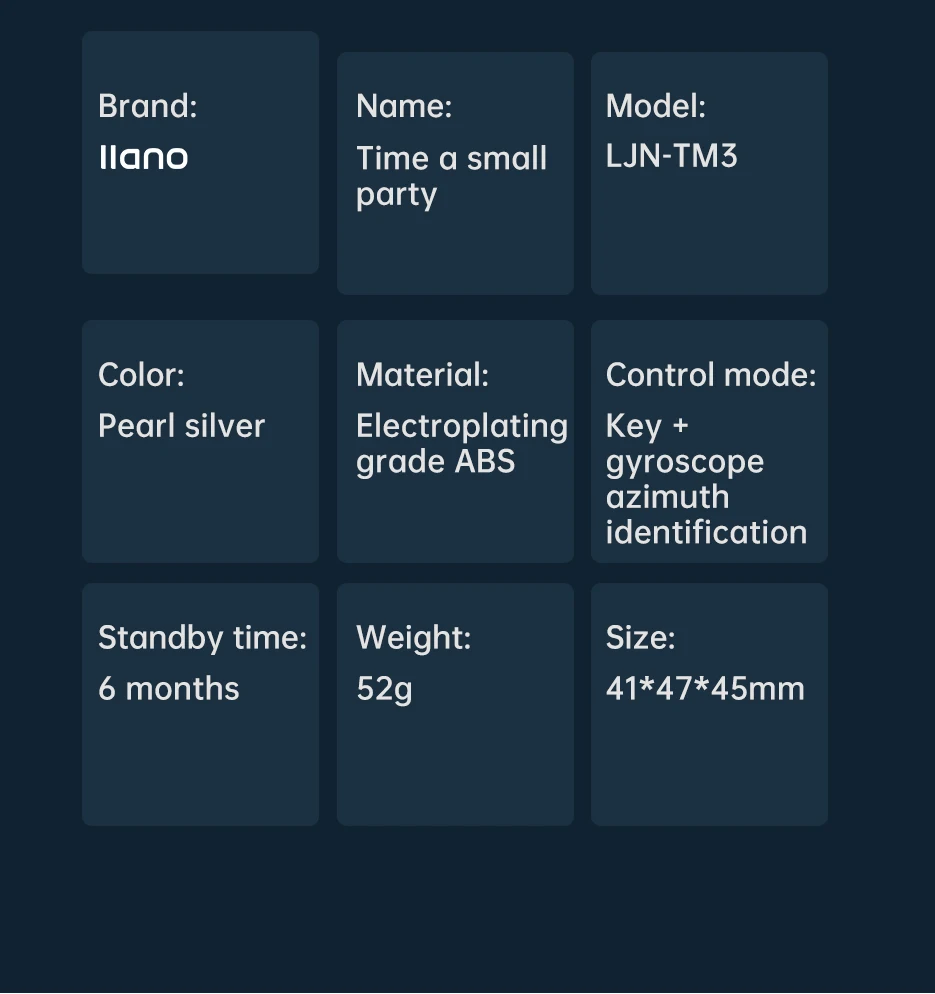The height and width of the screenshot is (994, 935).
Task: Select 'Electroplating grade ABS' text
Action: [461, 444]
